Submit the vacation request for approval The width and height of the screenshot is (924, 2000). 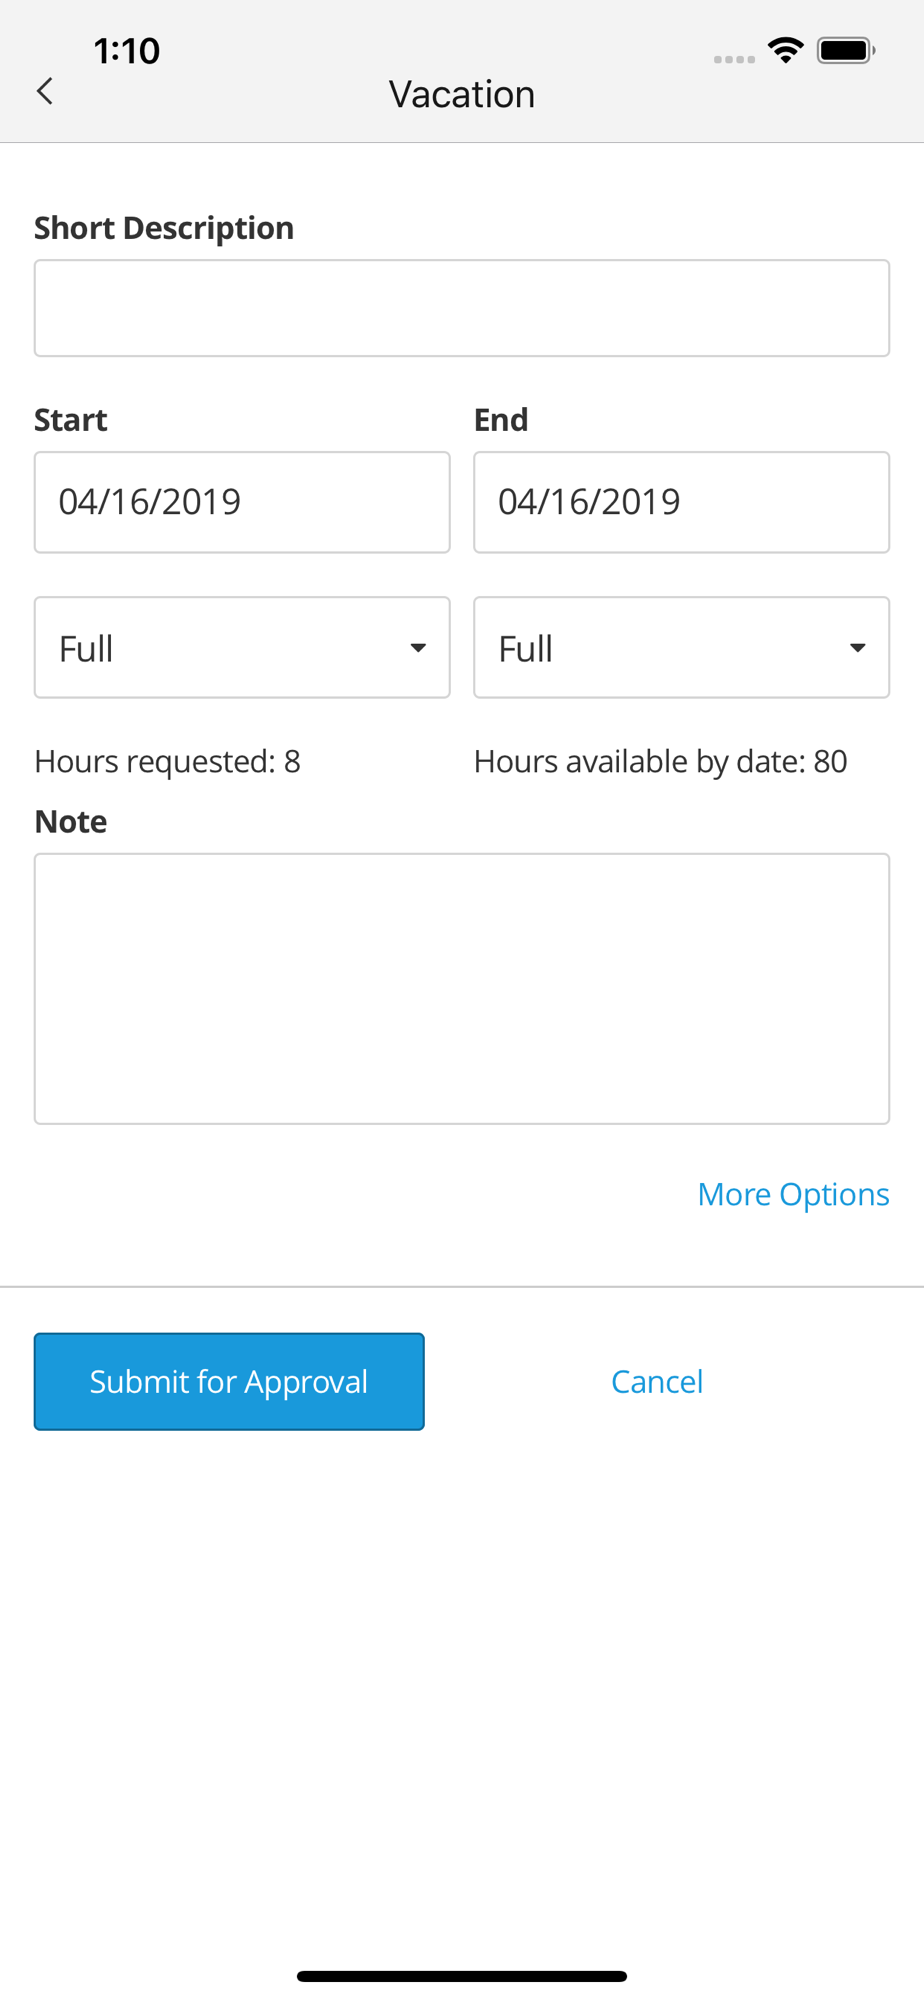(x=229, y=1381)
